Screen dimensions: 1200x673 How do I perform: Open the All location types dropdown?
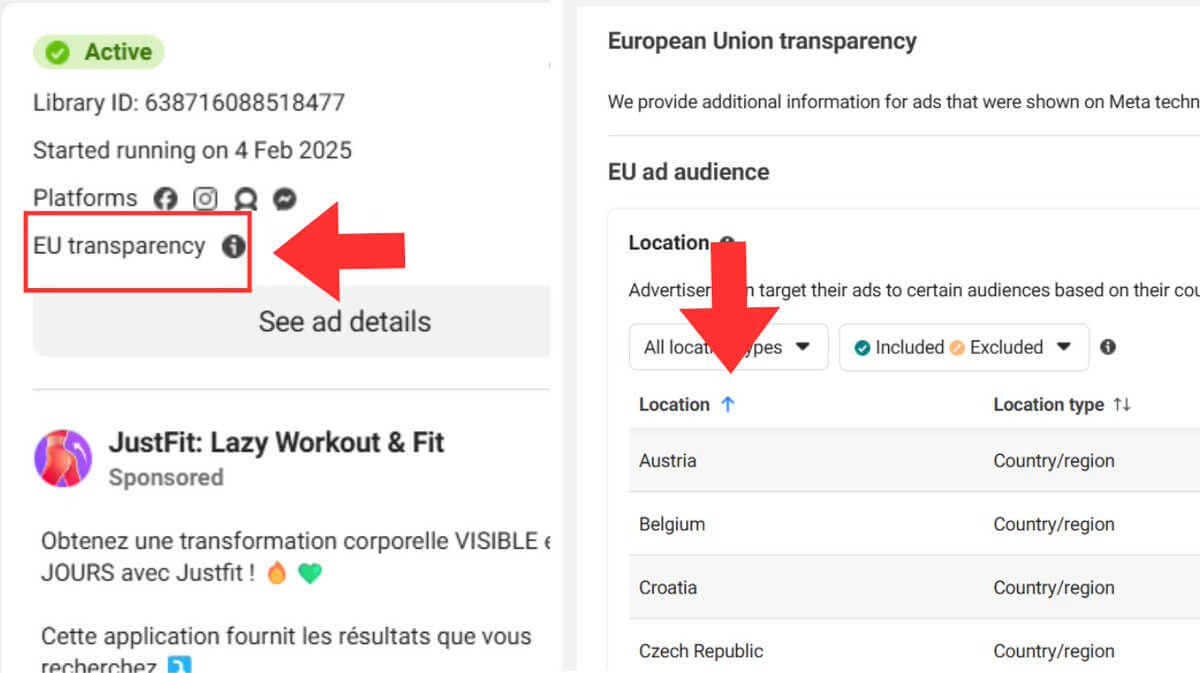728,347
